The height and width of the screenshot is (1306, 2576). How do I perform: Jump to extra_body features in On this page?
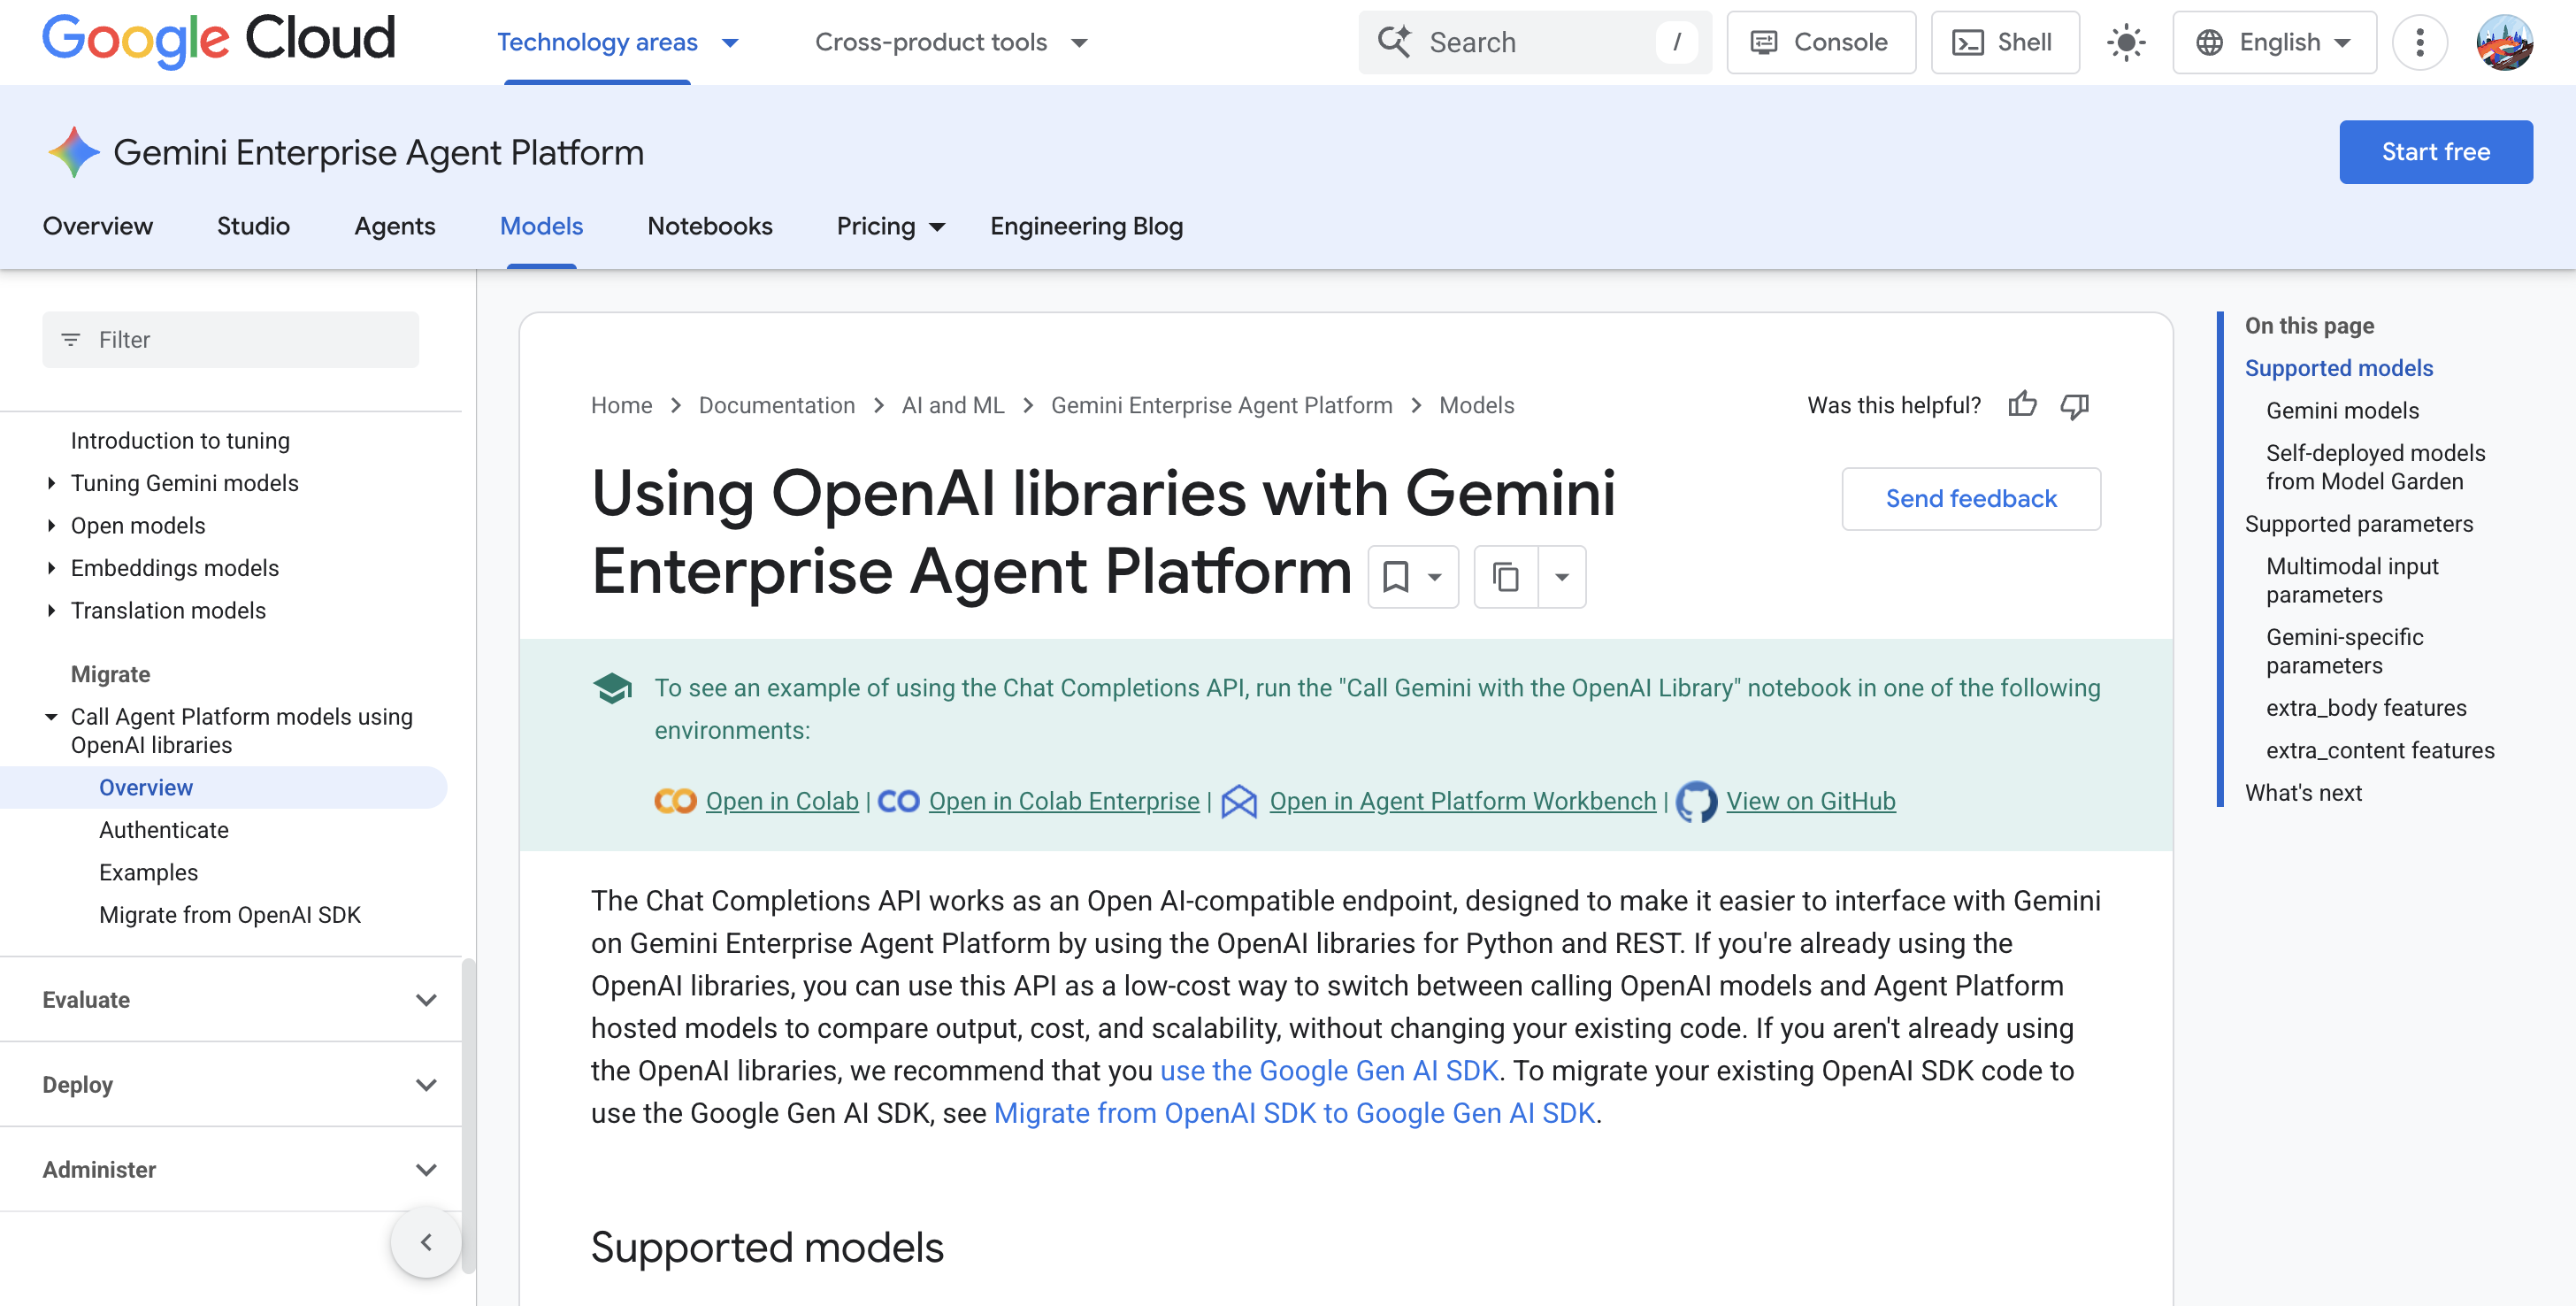tap(2366, 708)
